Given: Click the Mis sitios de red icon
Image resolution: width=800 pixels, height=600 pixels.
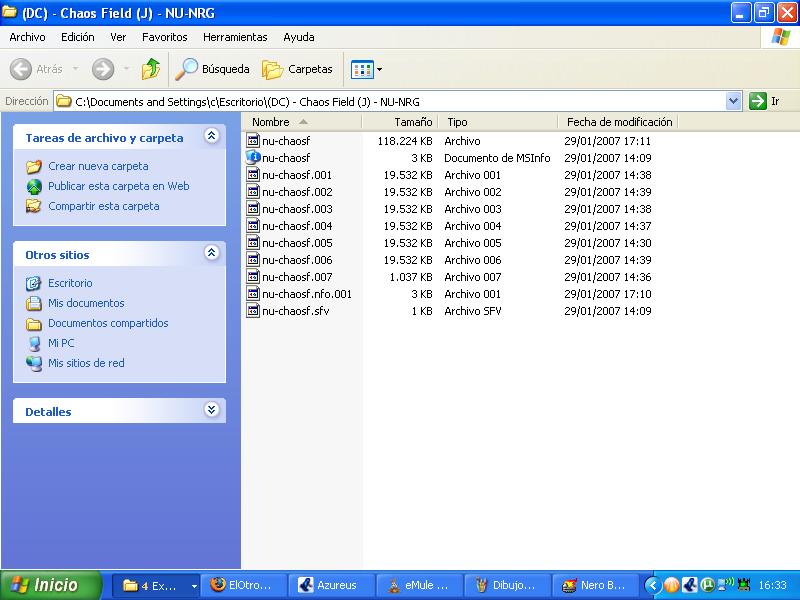Looking at the screenshot, I should click(34, 363).
